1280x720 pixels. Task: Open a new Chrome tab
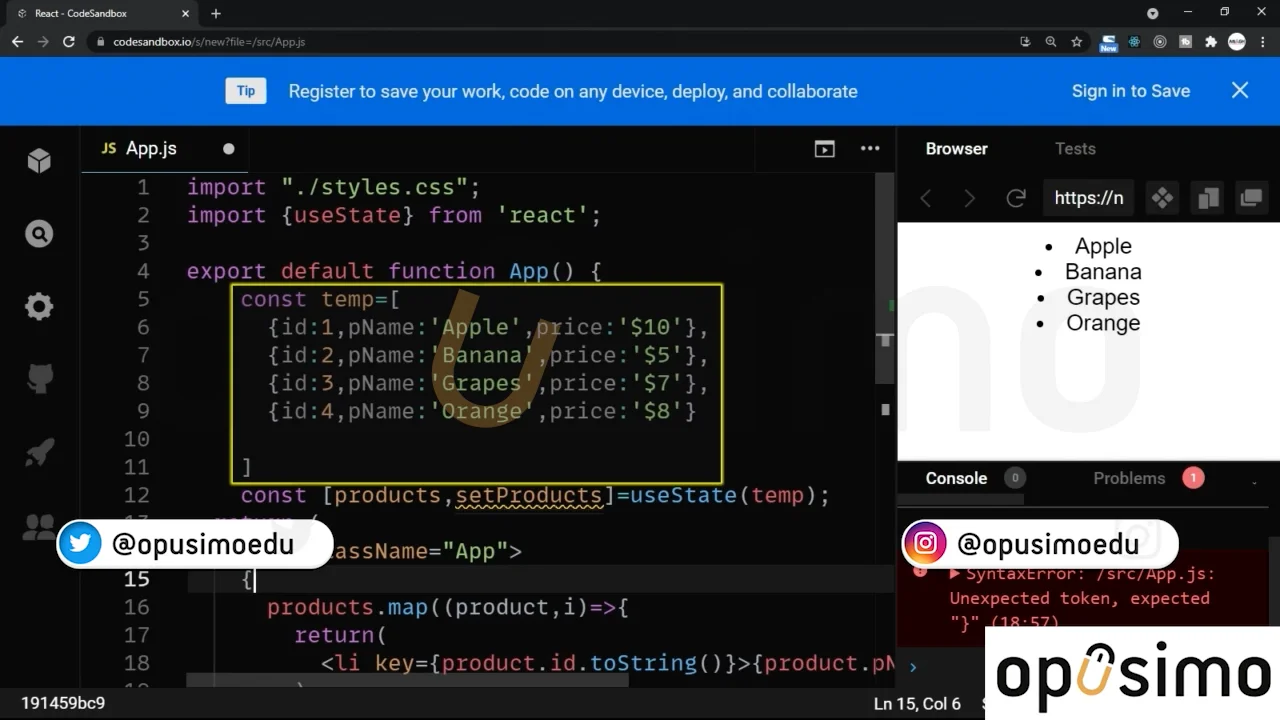tap(216, 13)
